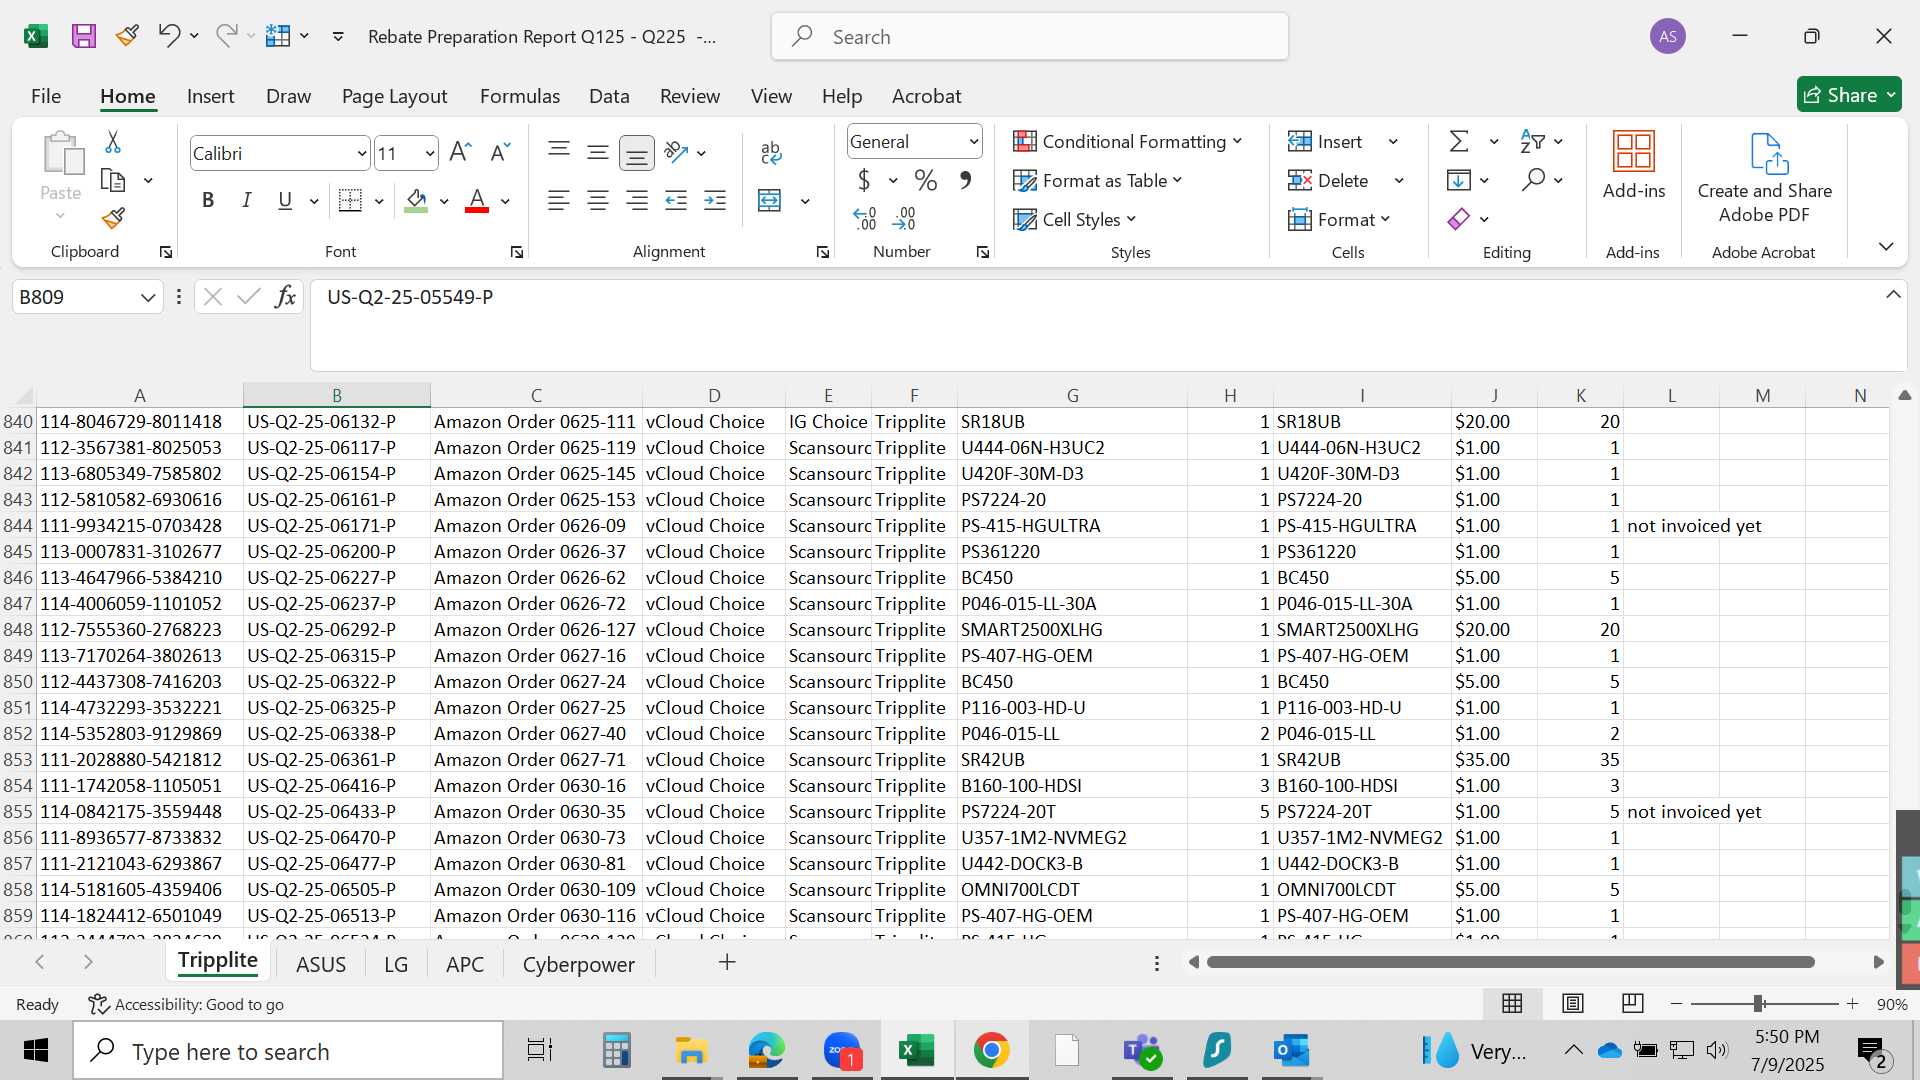The height and width of the screenshot is (1080, 1920).
Task: Increase font size with large A icon
Action: 460,152
